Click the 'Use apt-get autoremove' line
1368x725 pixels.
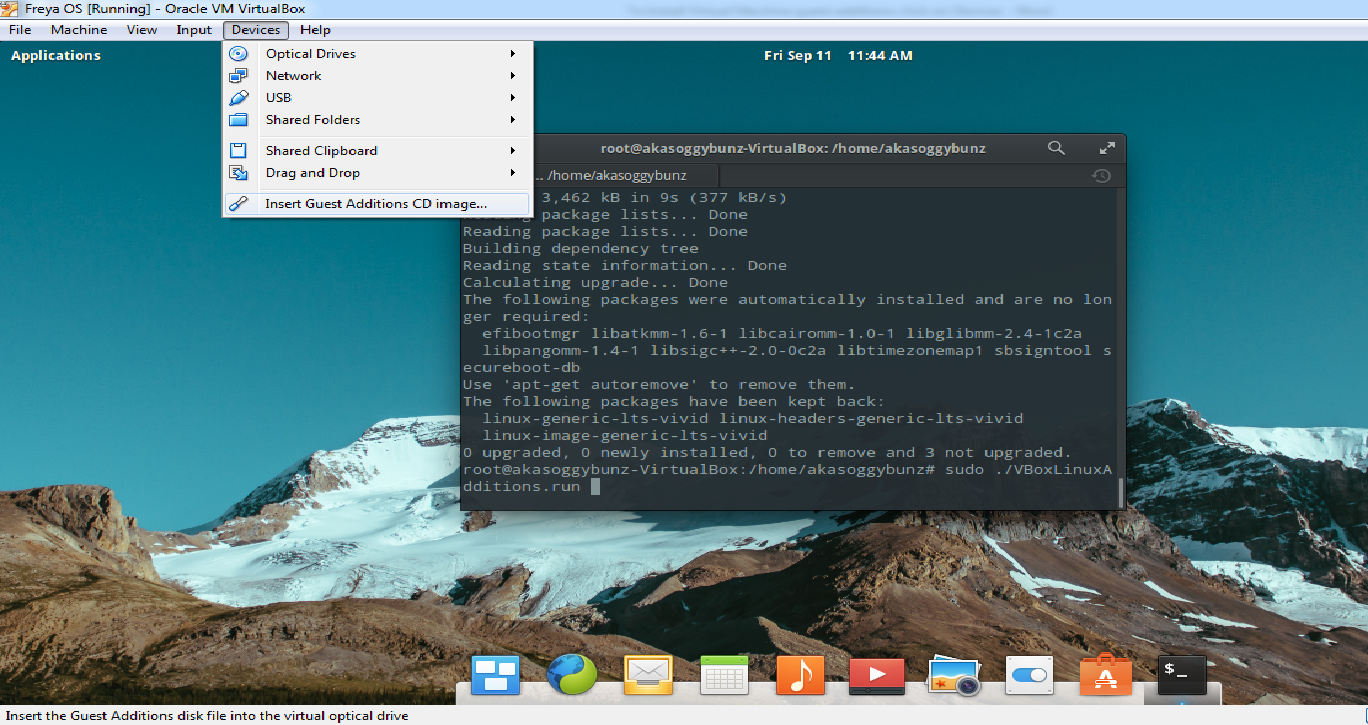tap(658, 385)
